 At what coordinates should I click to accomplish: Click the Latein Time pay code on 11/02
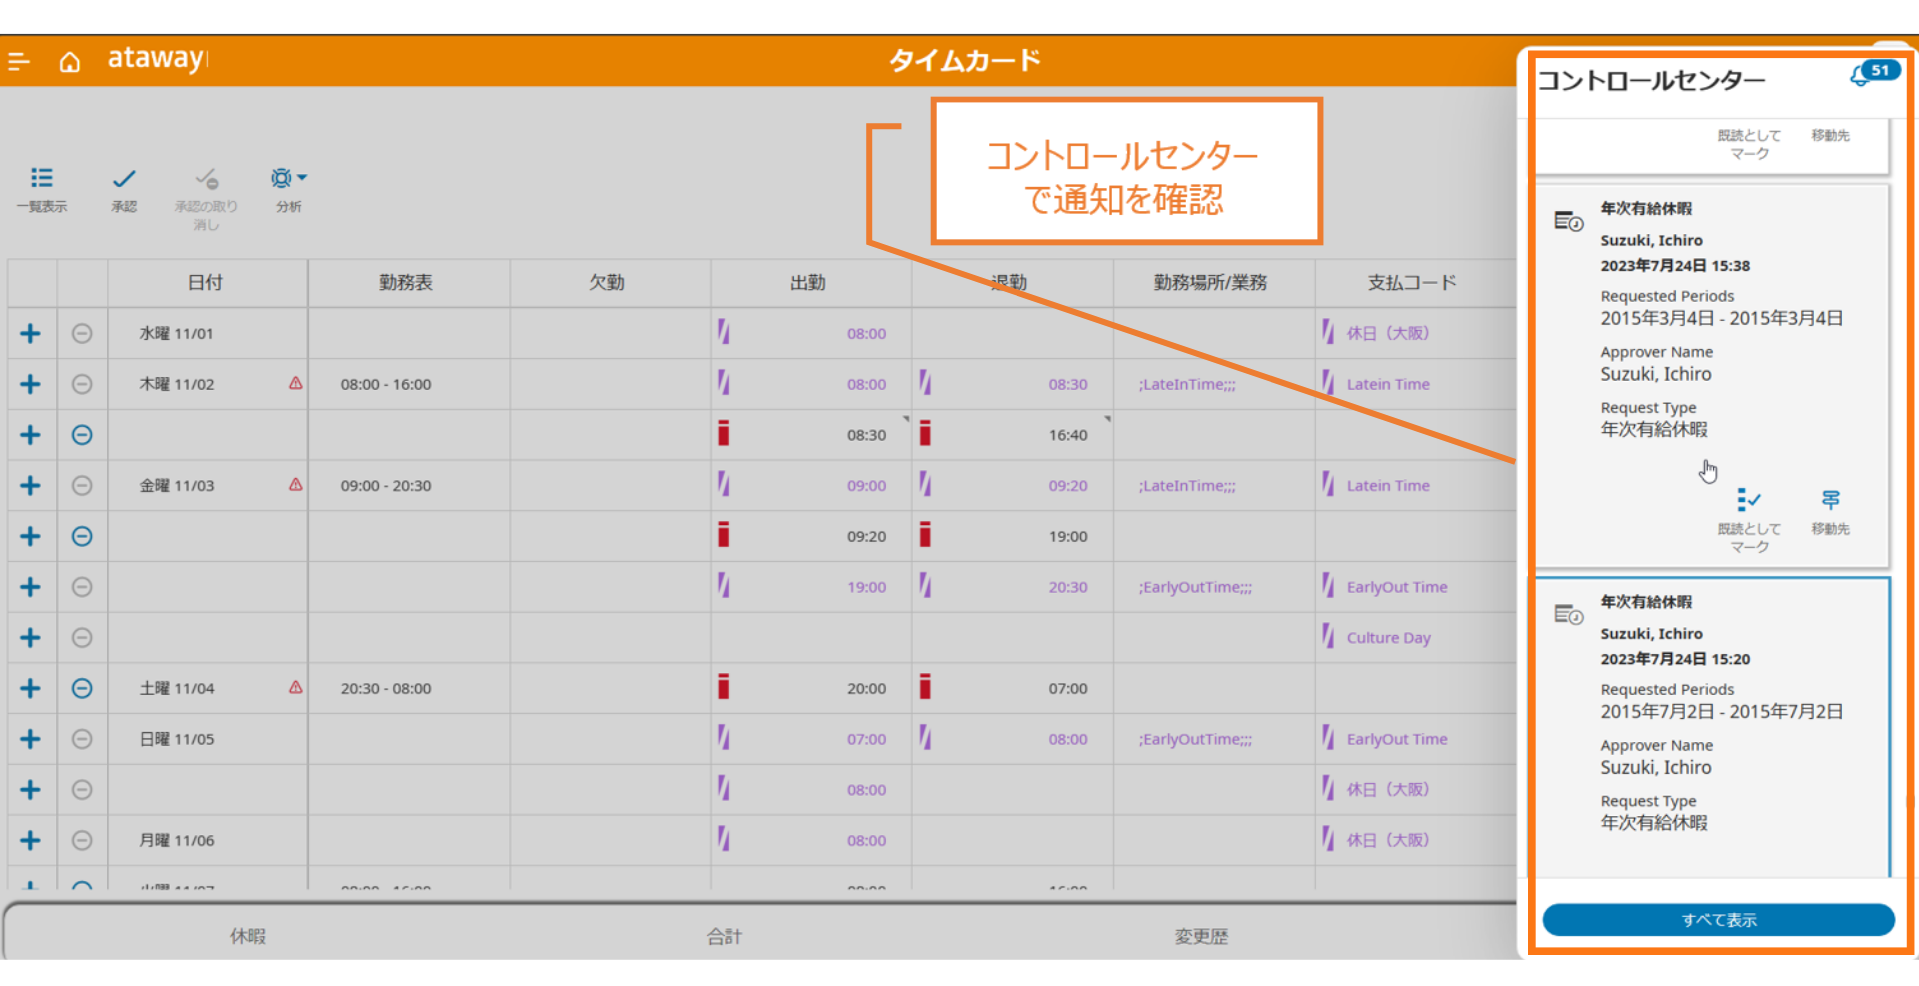1387,384
